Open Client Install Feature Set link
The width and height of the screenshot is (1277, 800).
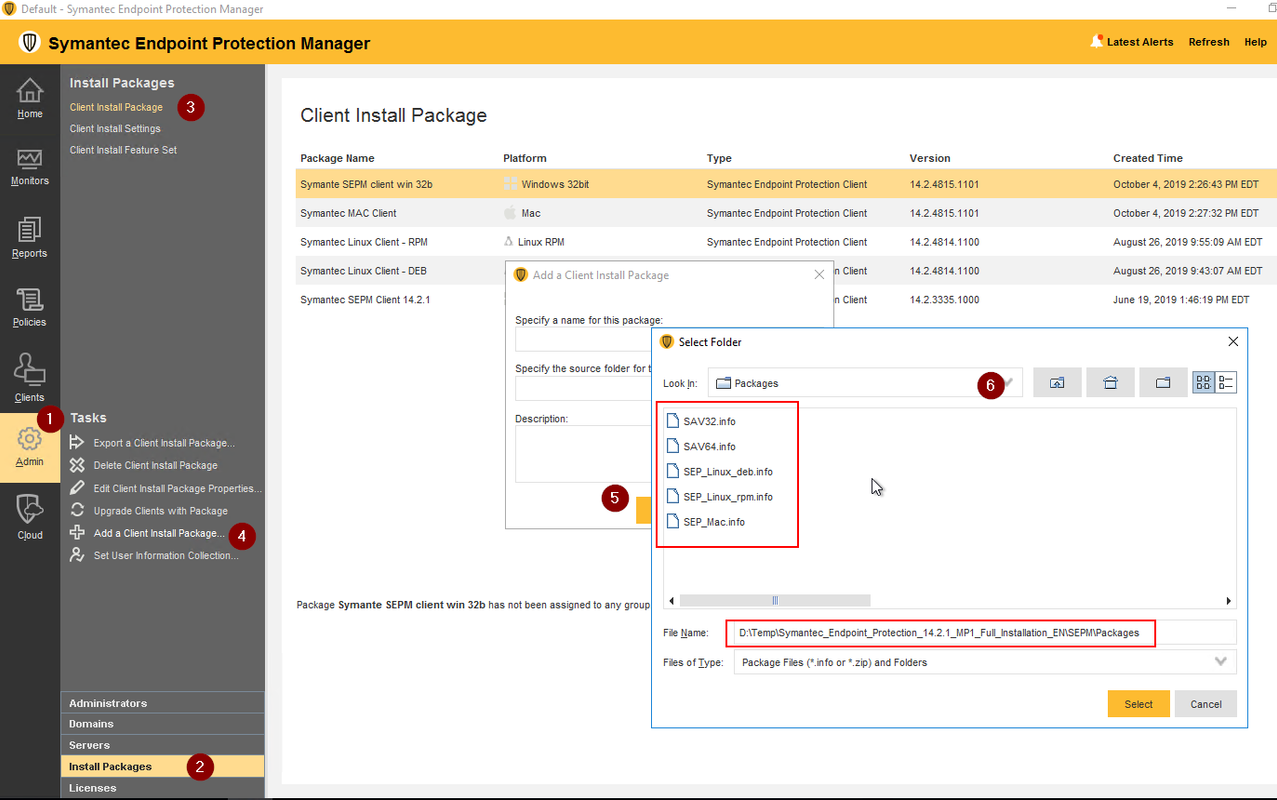[123, 150]
